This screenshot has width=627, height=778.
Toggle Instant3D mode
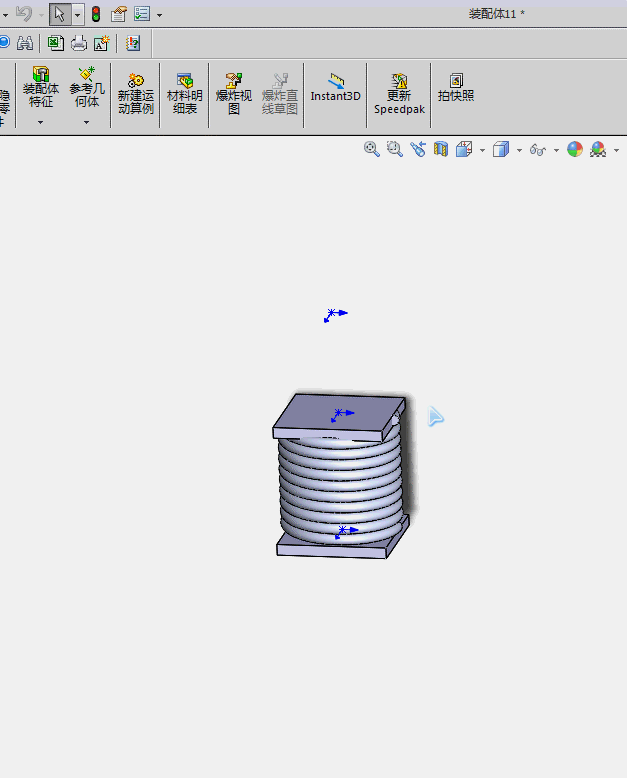coord(335,88)
